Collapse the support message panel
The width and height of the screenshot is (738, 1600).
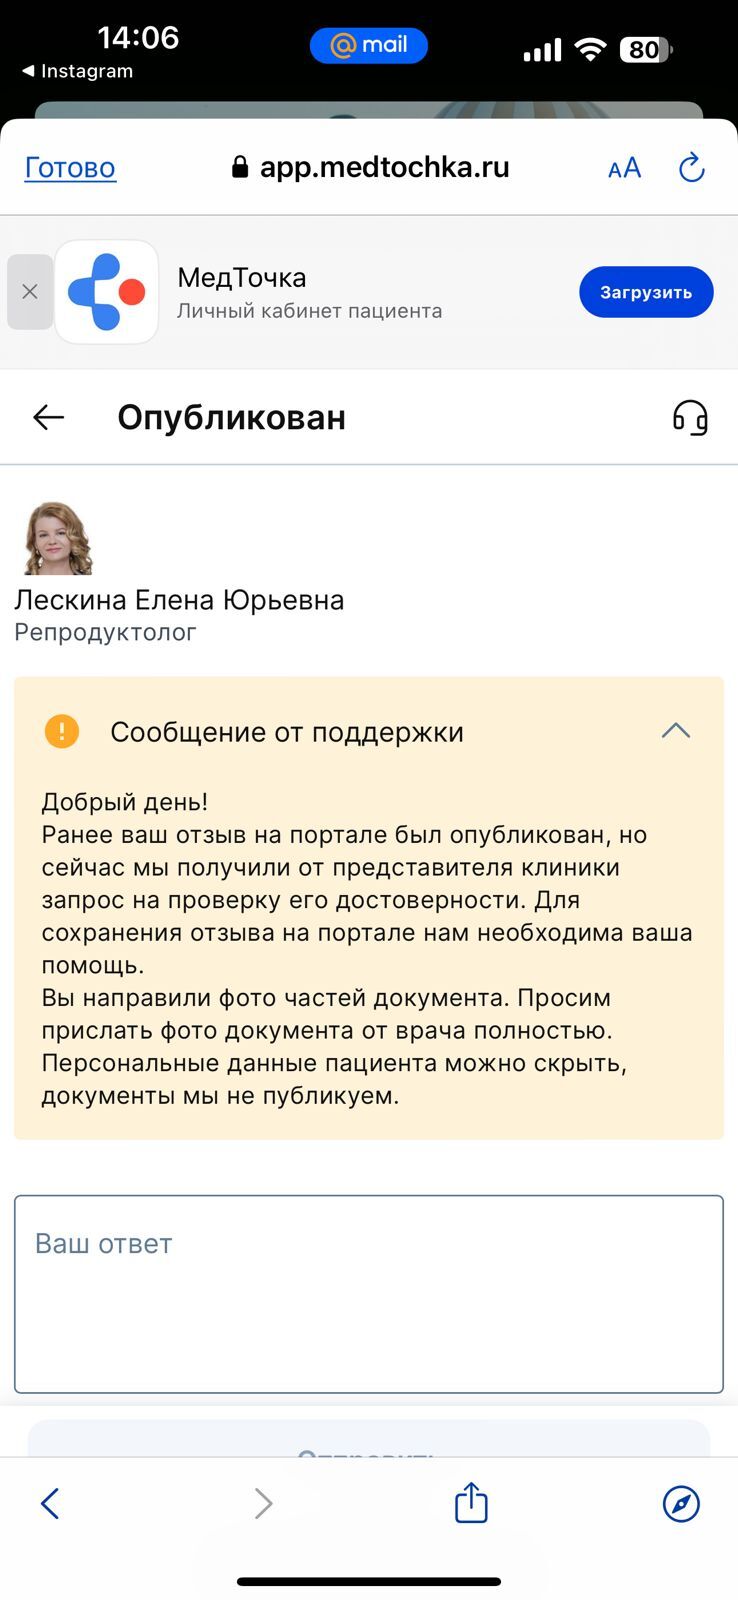[675, 731]
